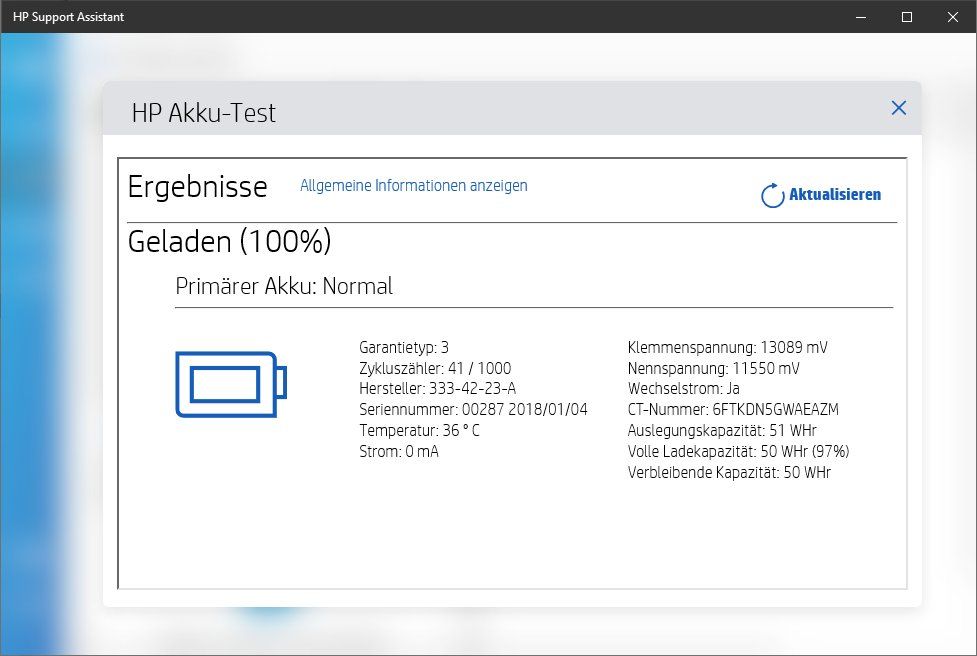The height and width of the screenshot is (656, 977).
Task: Click 'Wechselstrom: Ja' value
Action: [x=684, y=389]
